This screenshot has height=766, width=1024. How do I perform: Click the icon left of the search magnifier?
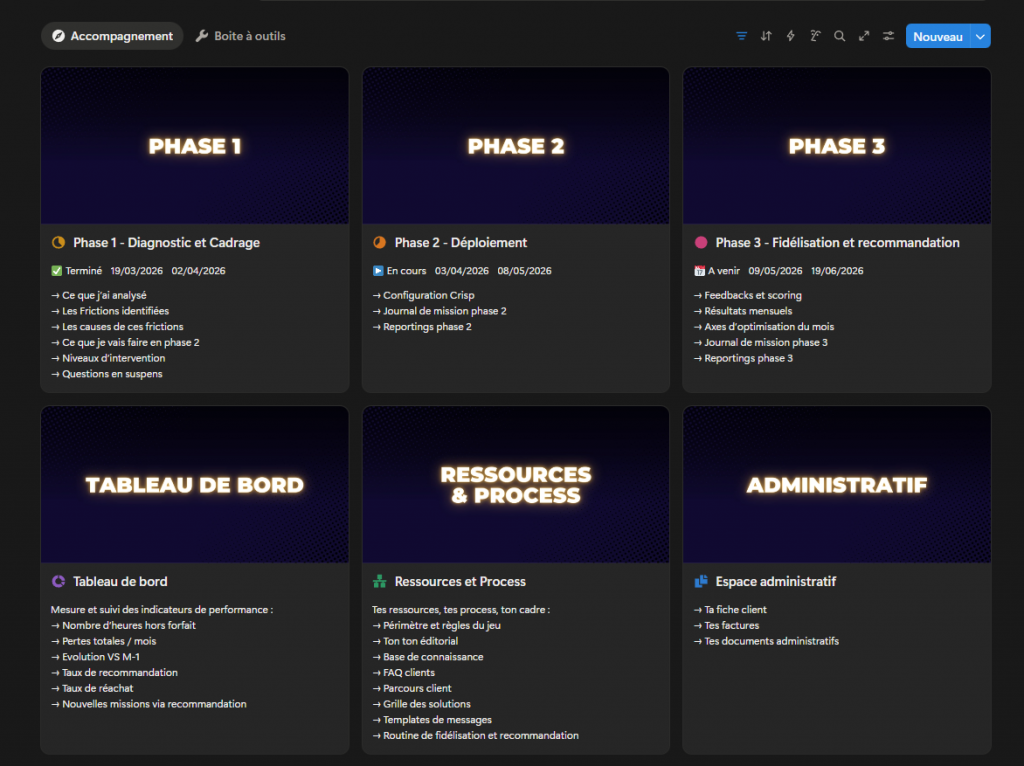pyautogui.click(x=815, y=36)
